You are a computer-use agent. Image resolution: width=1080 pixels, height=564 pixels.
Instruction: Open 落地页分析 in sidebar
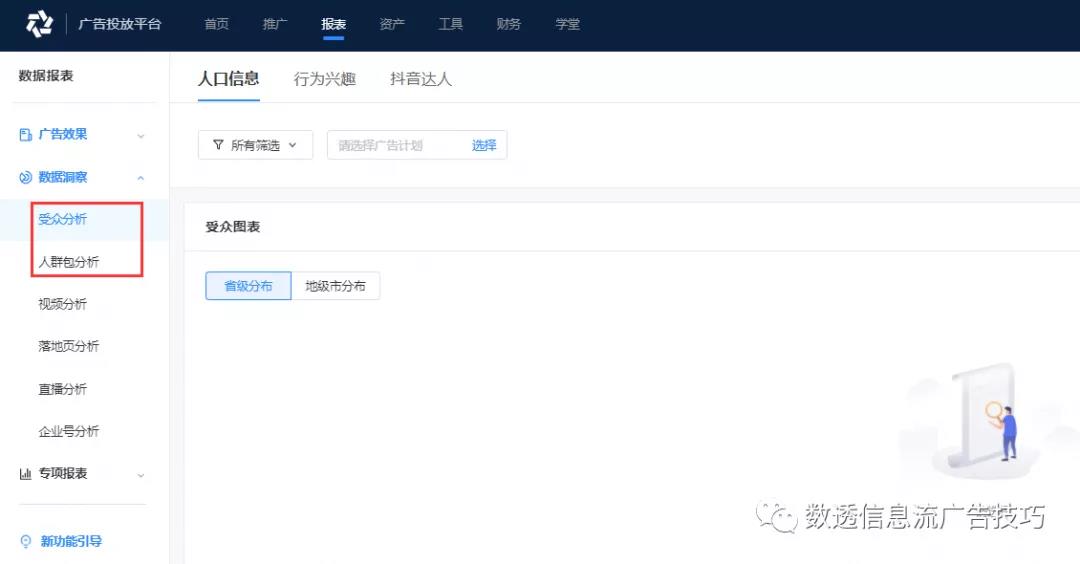[x=69, y=346]
